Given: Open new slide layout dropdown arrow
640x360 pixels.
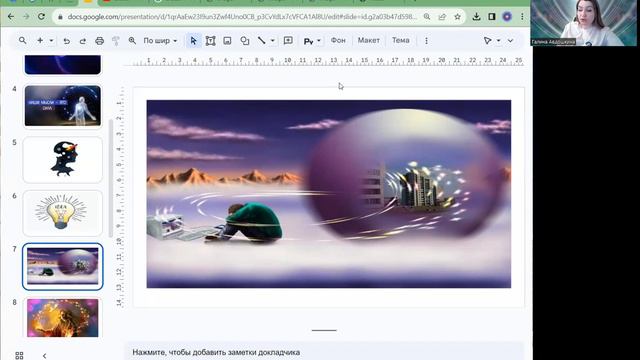Looking at the screenshot, I should 51,40.
